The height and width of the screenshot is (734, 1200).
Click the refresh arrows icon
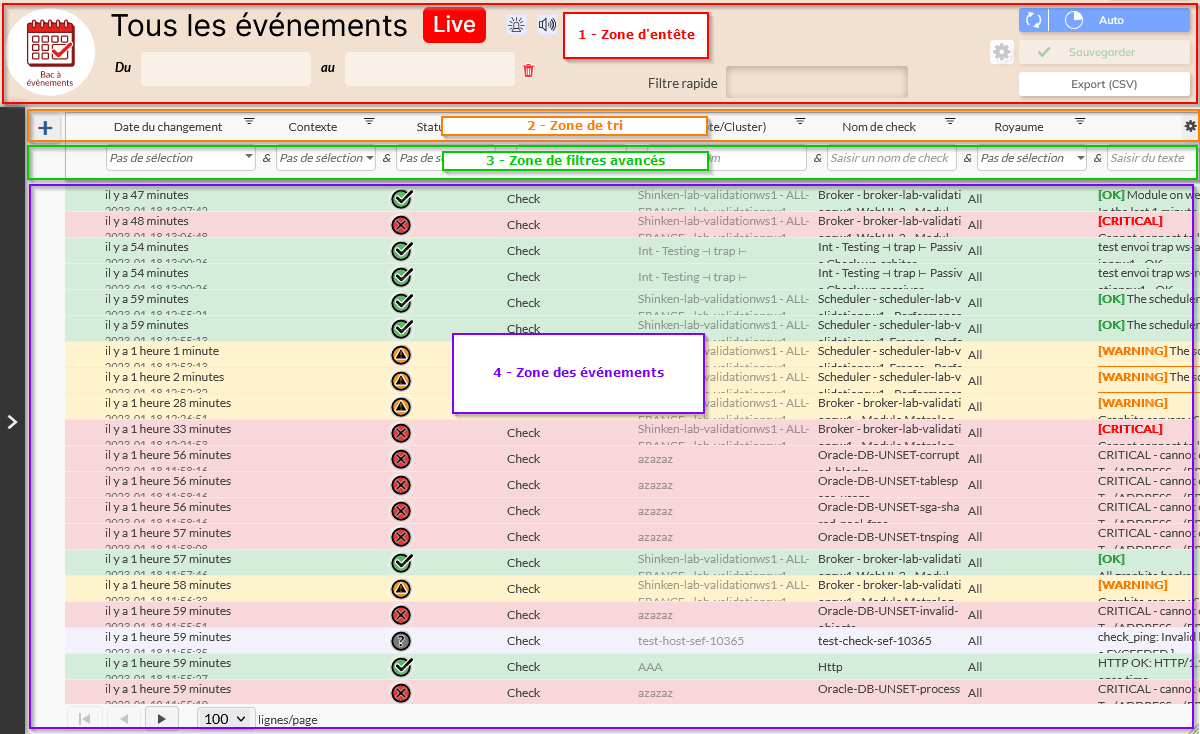pos(1034,20)
